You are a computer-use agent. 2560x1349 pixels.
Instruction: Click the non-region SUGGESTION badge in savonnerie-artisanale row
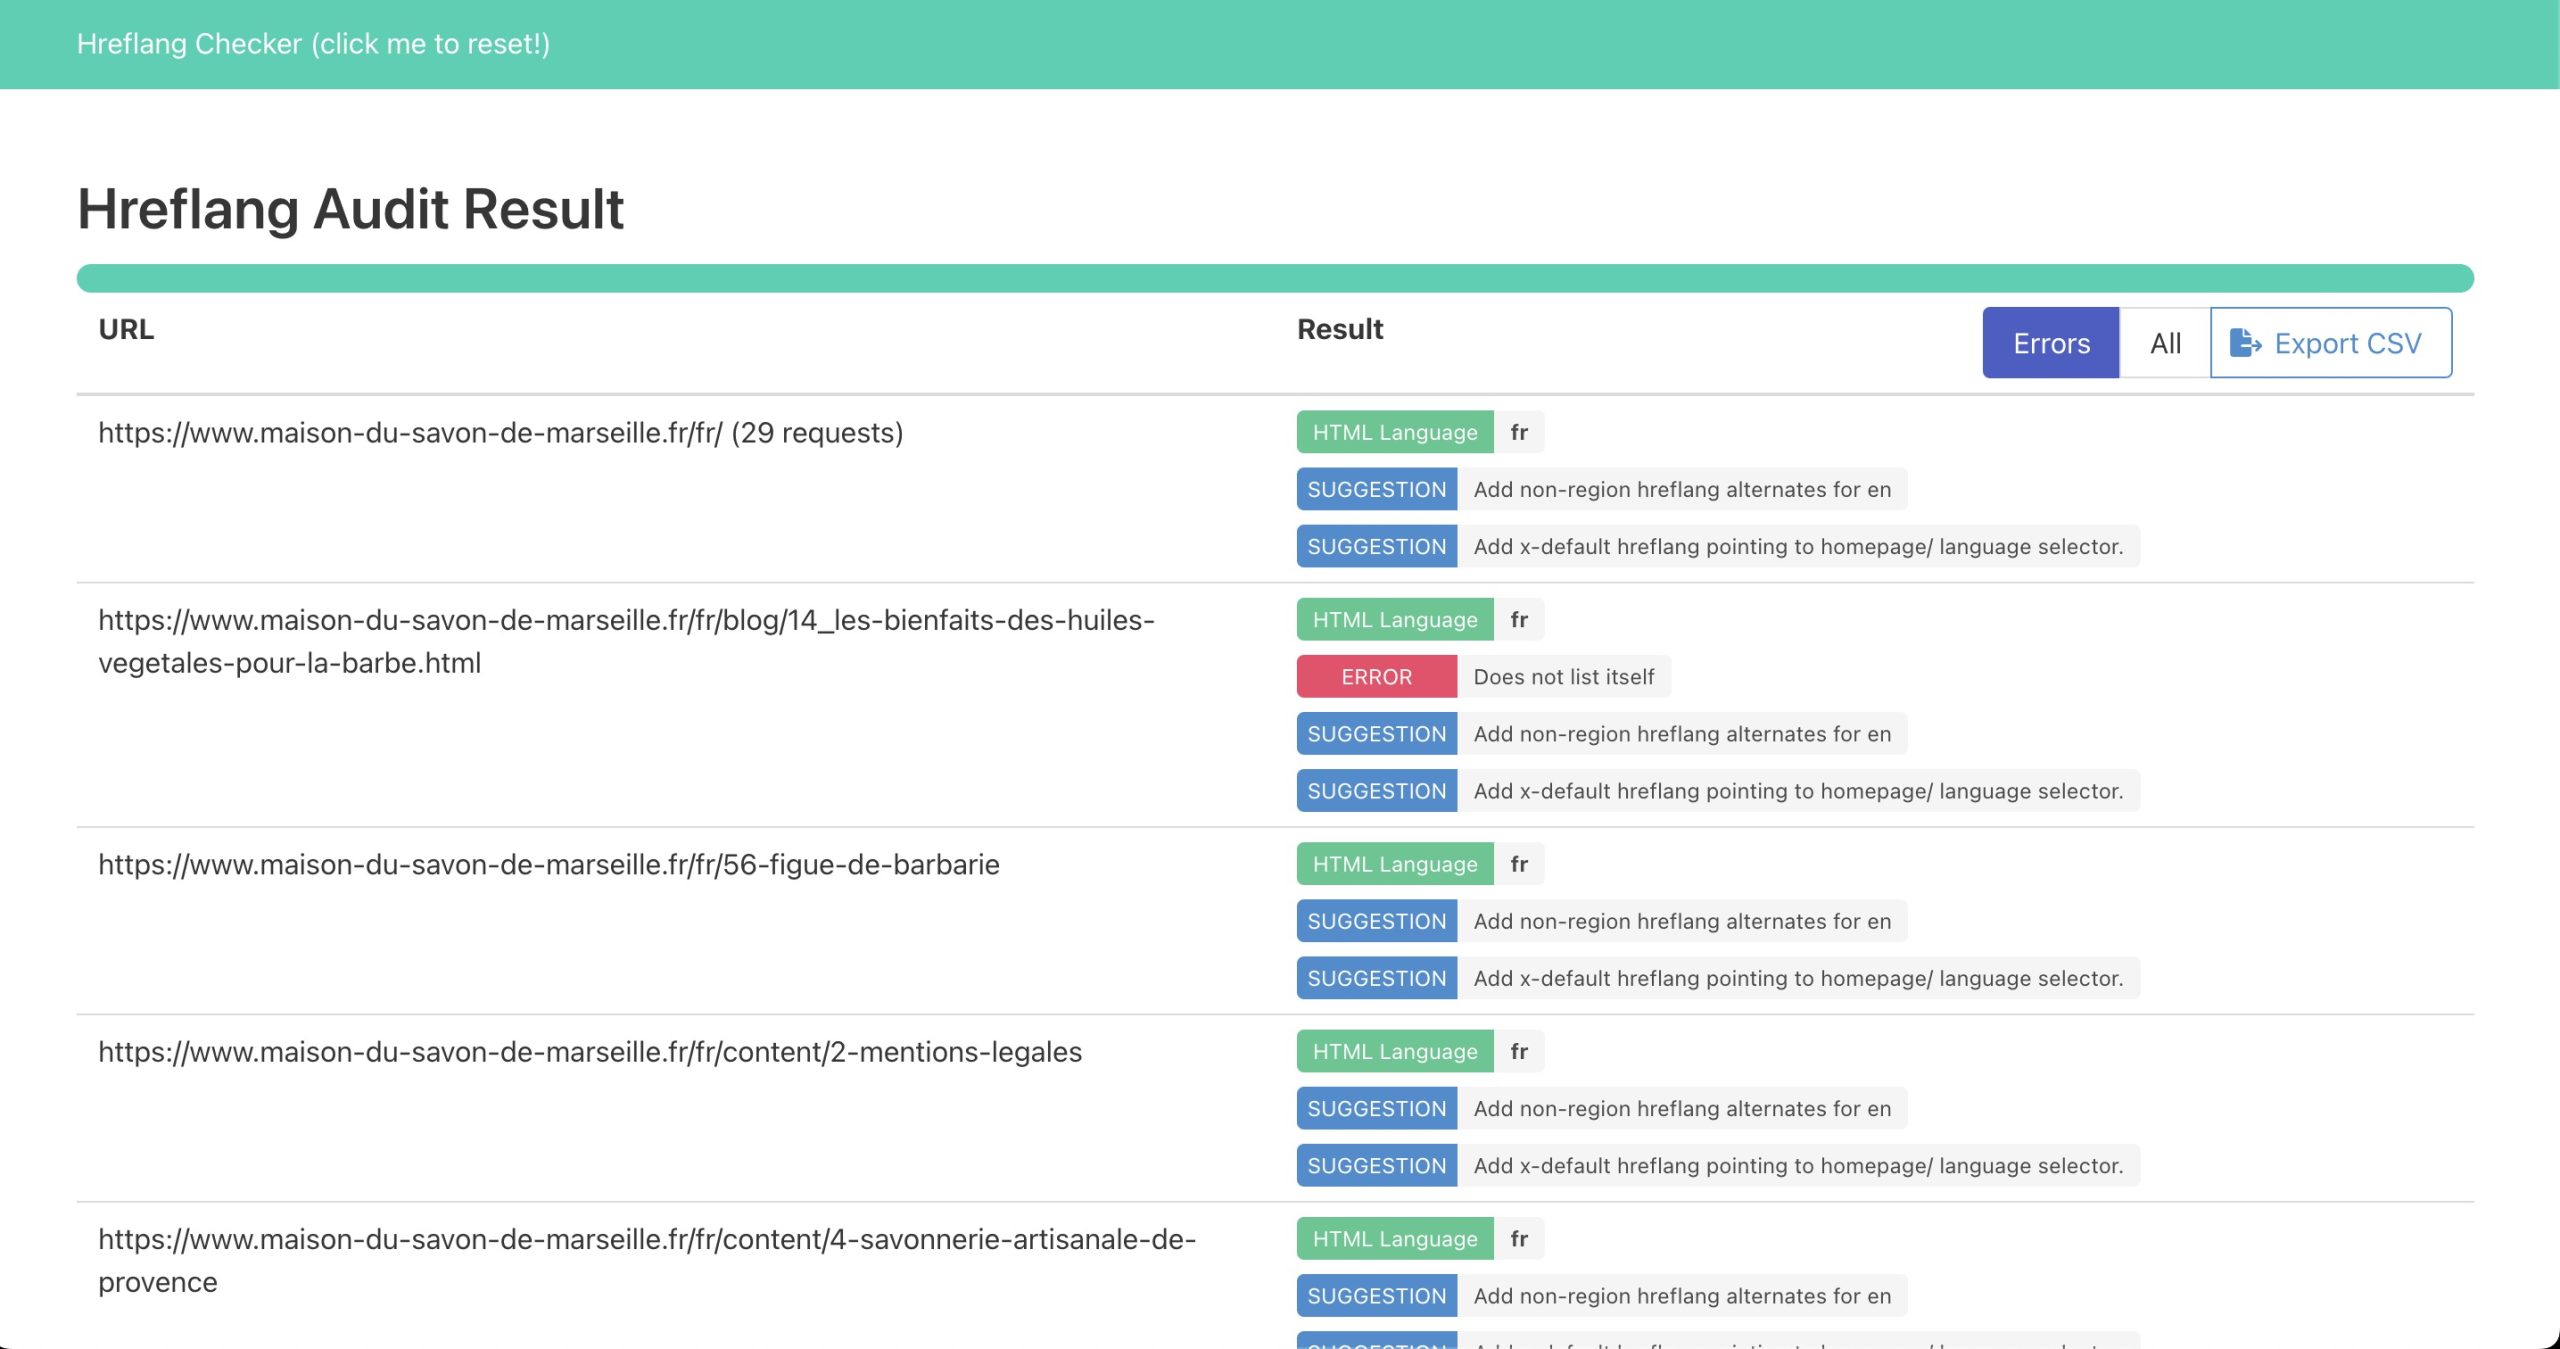[1377, 1296]
